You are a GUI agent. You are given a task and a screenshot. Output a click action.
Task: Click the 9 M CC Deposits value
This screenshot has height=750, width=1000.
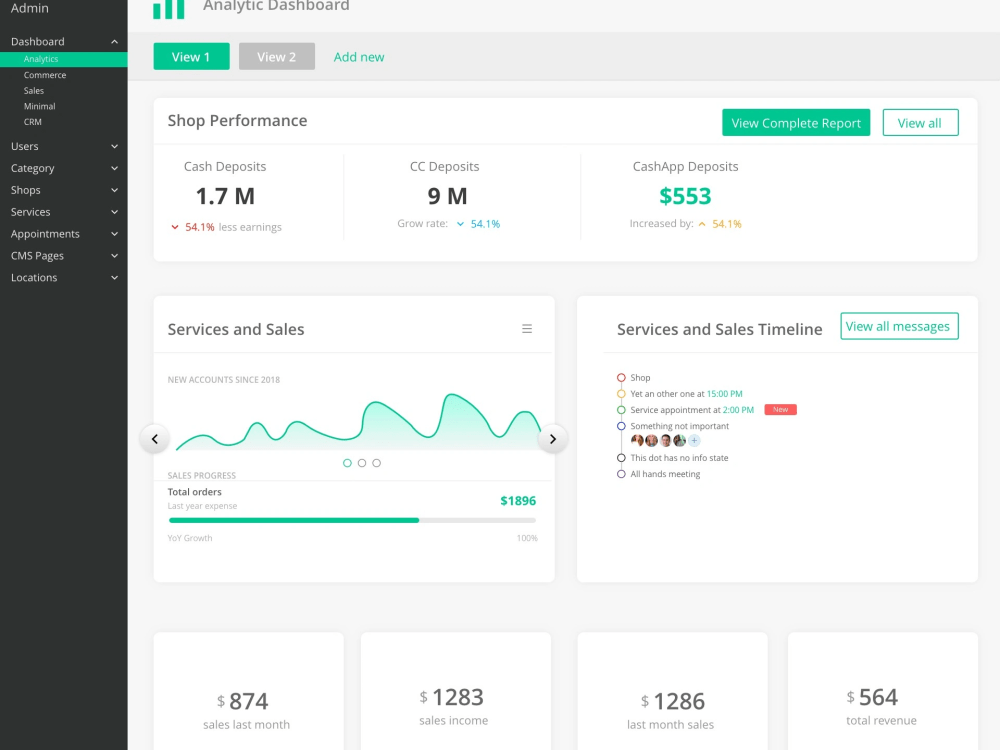pyautogui.click(x=447, y=196)
